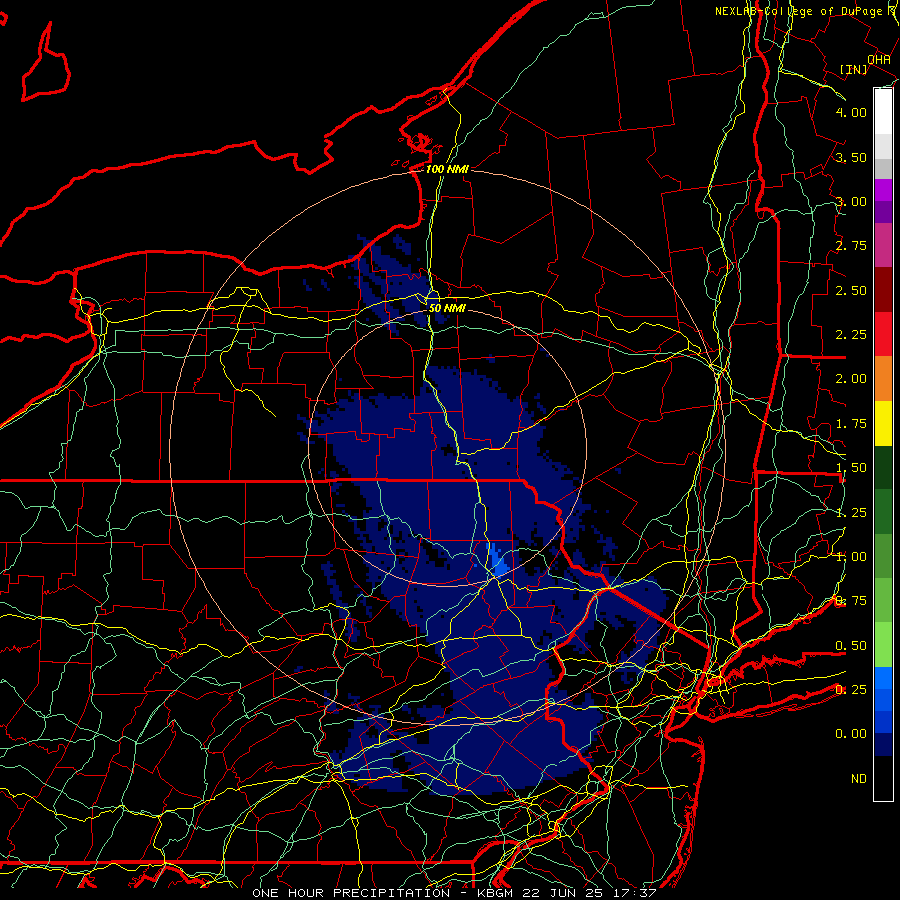Image resolution: width=900 pixels, height=900 pixels.
Task: Click the "50 NMI" range ring label
Action: (447, 308)
